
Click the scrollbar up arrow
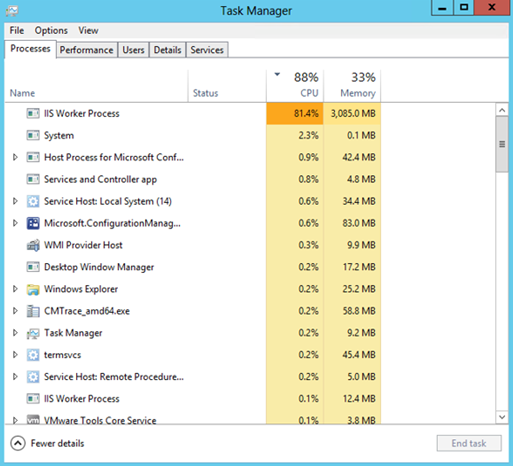pos(502,110)
